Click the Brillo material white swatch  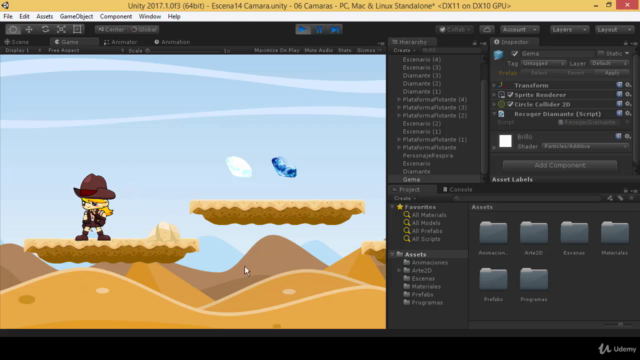[505, 141]
